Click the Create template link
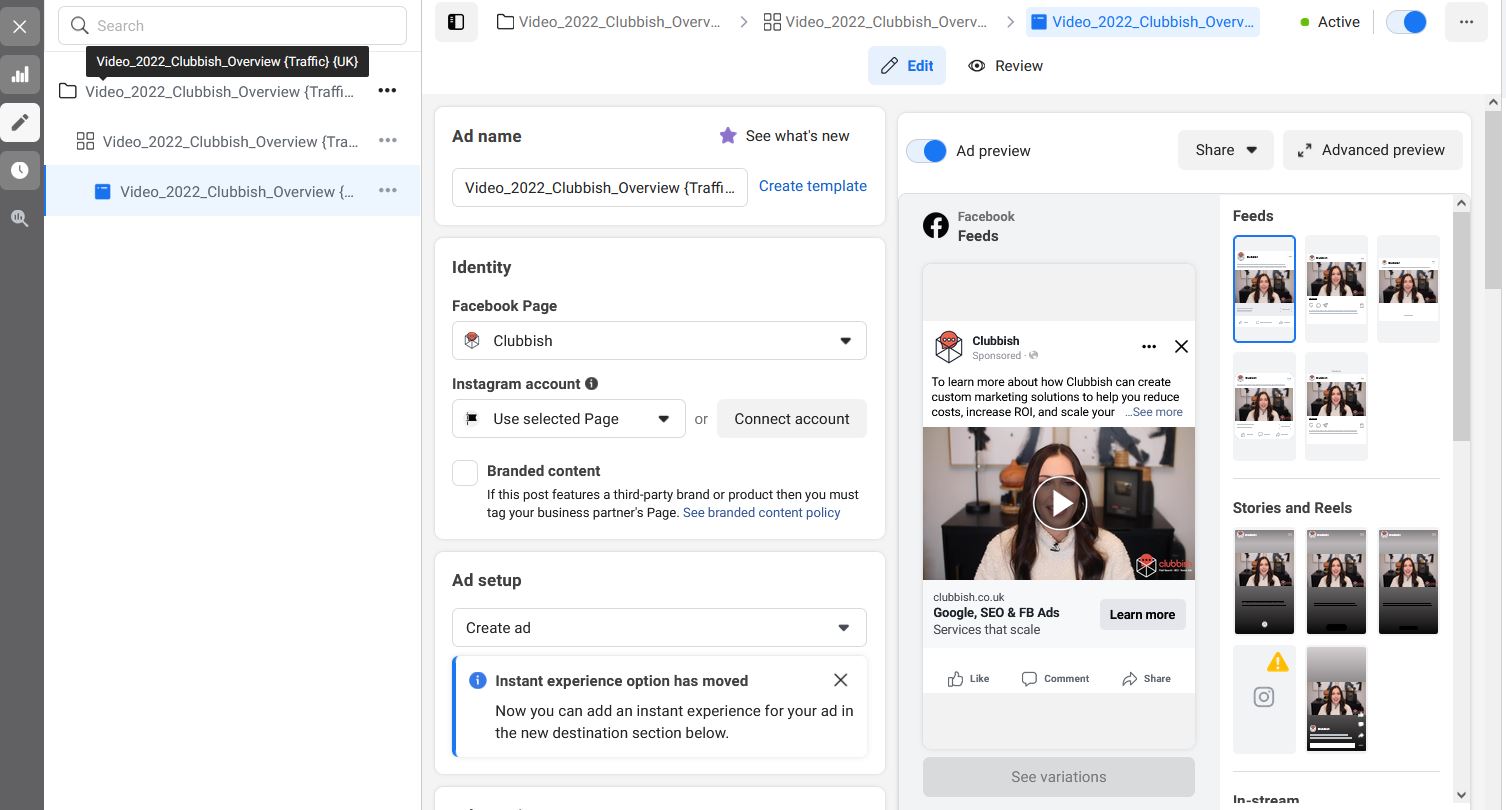Viewport: 1506px width, 810px height. click(x=813, y=186)
